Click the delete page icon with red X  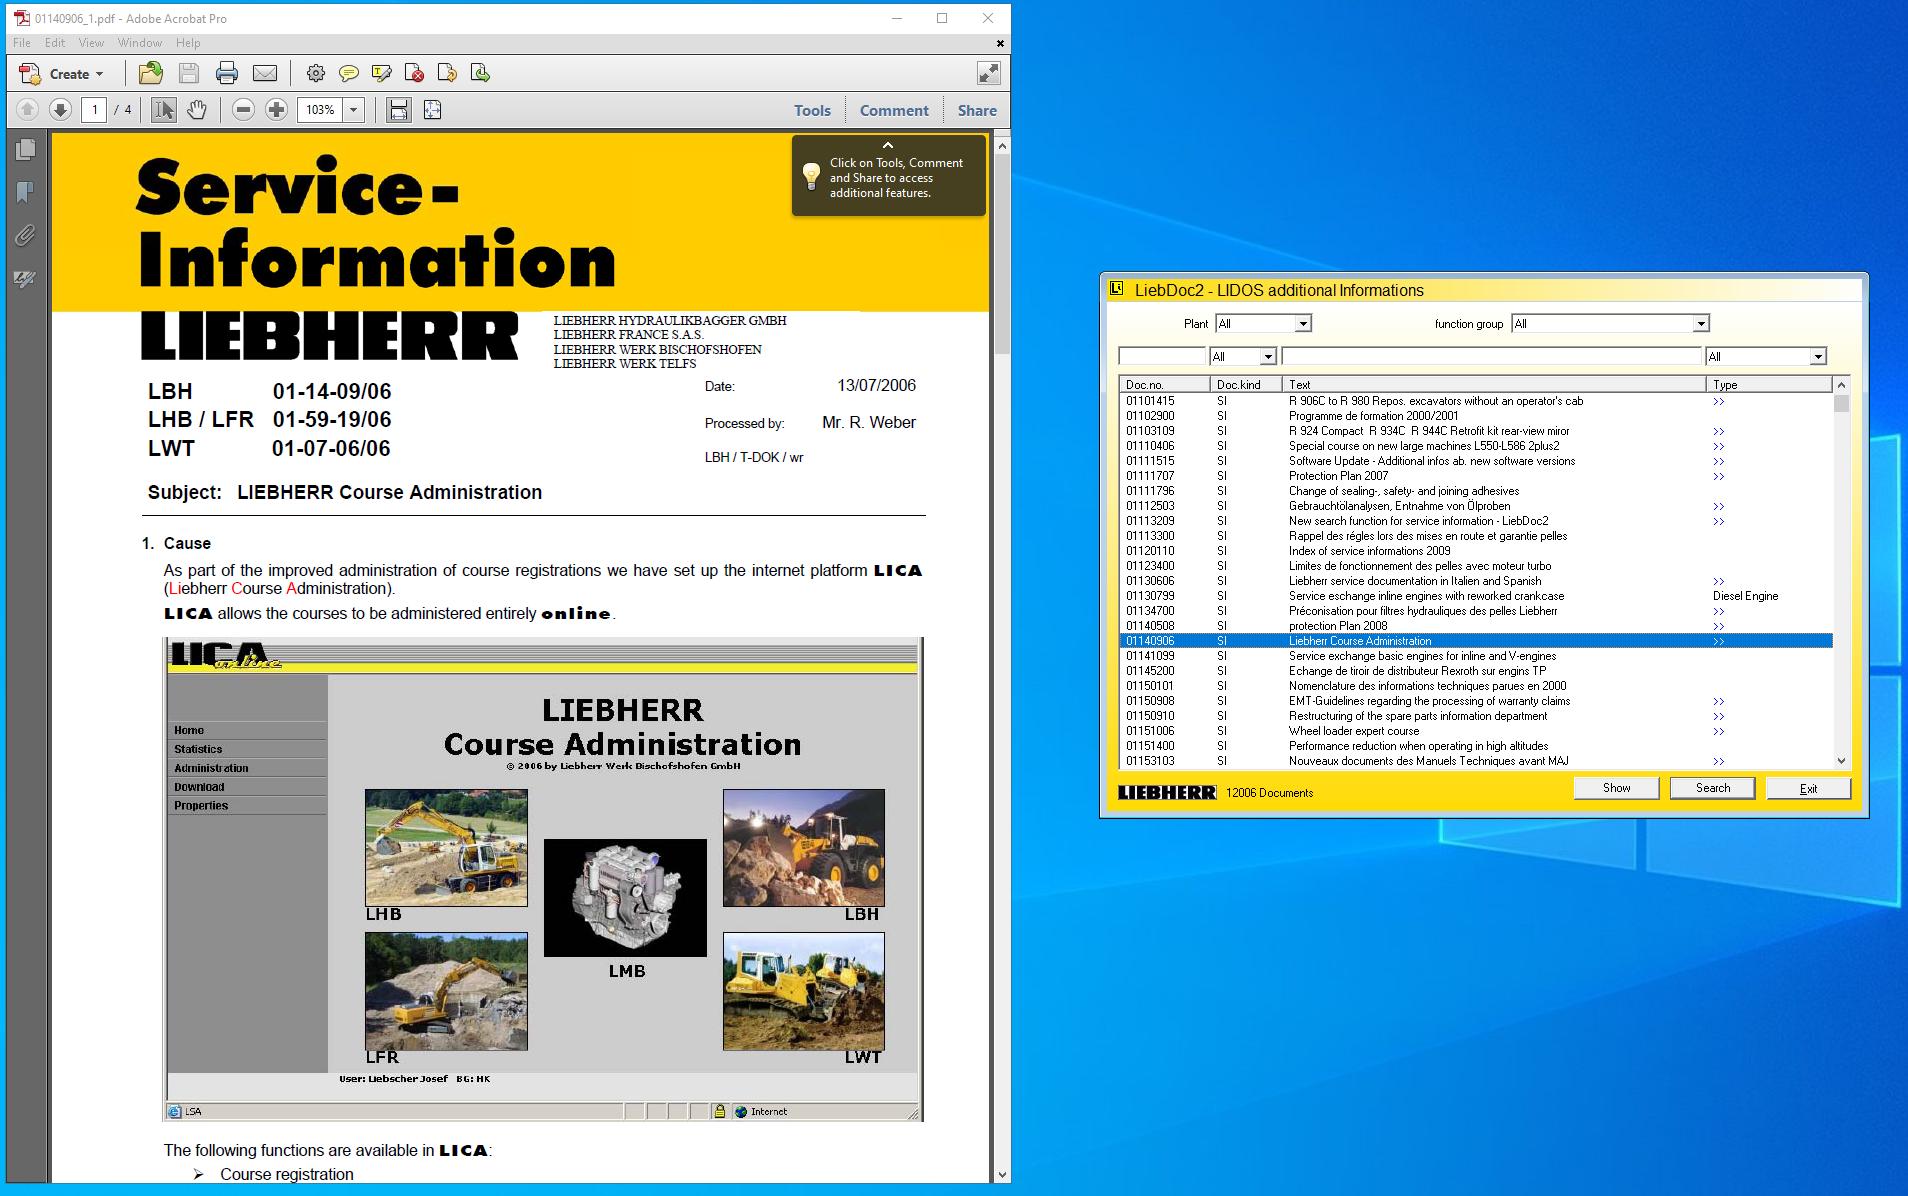click(414, 73)
